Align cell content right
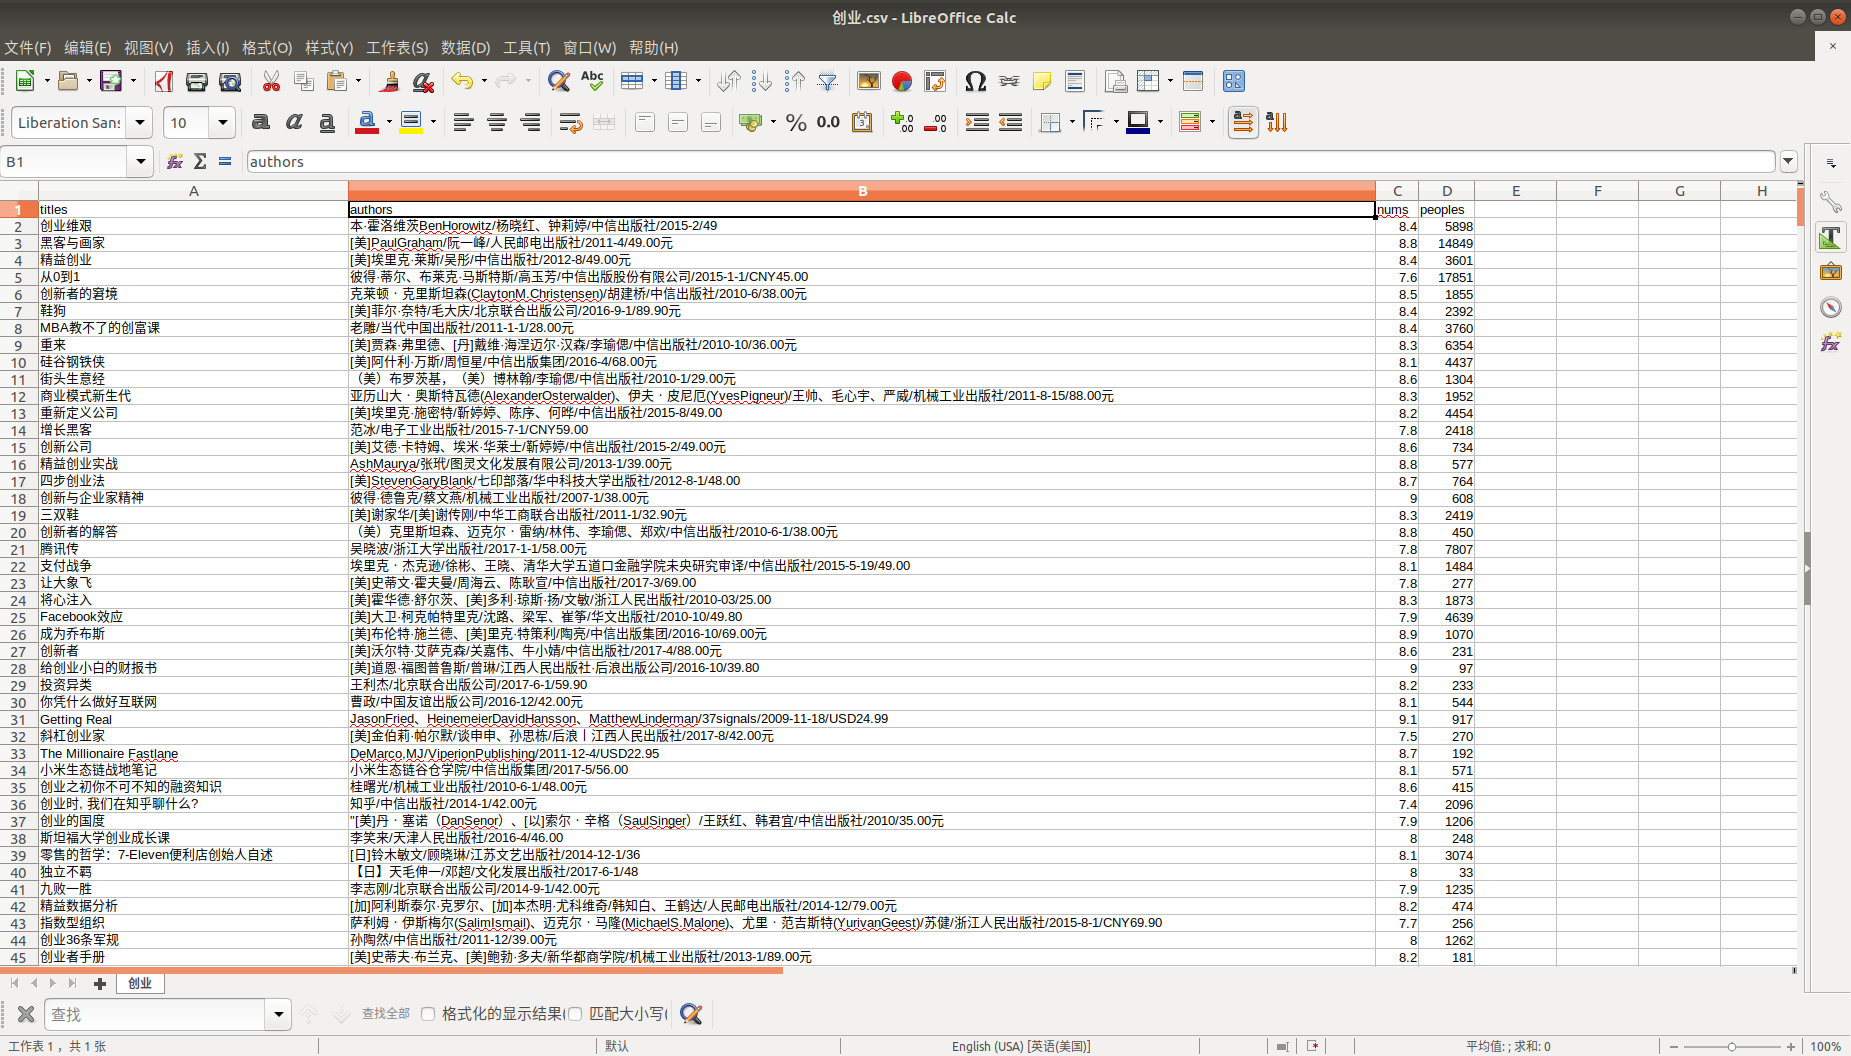1851x1056 pixels. [x=530, y=122]
